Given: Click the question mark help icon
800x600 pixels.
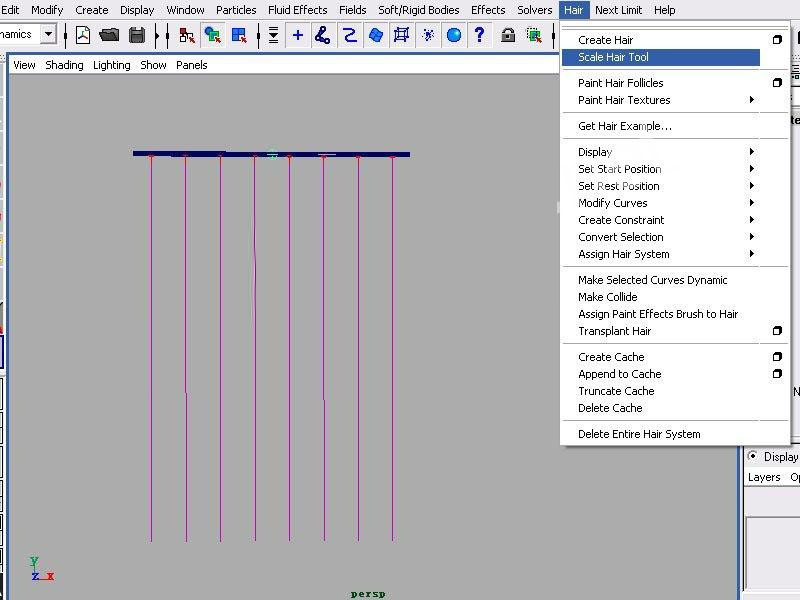Looking at the screenshot, I should click(480, 35).
